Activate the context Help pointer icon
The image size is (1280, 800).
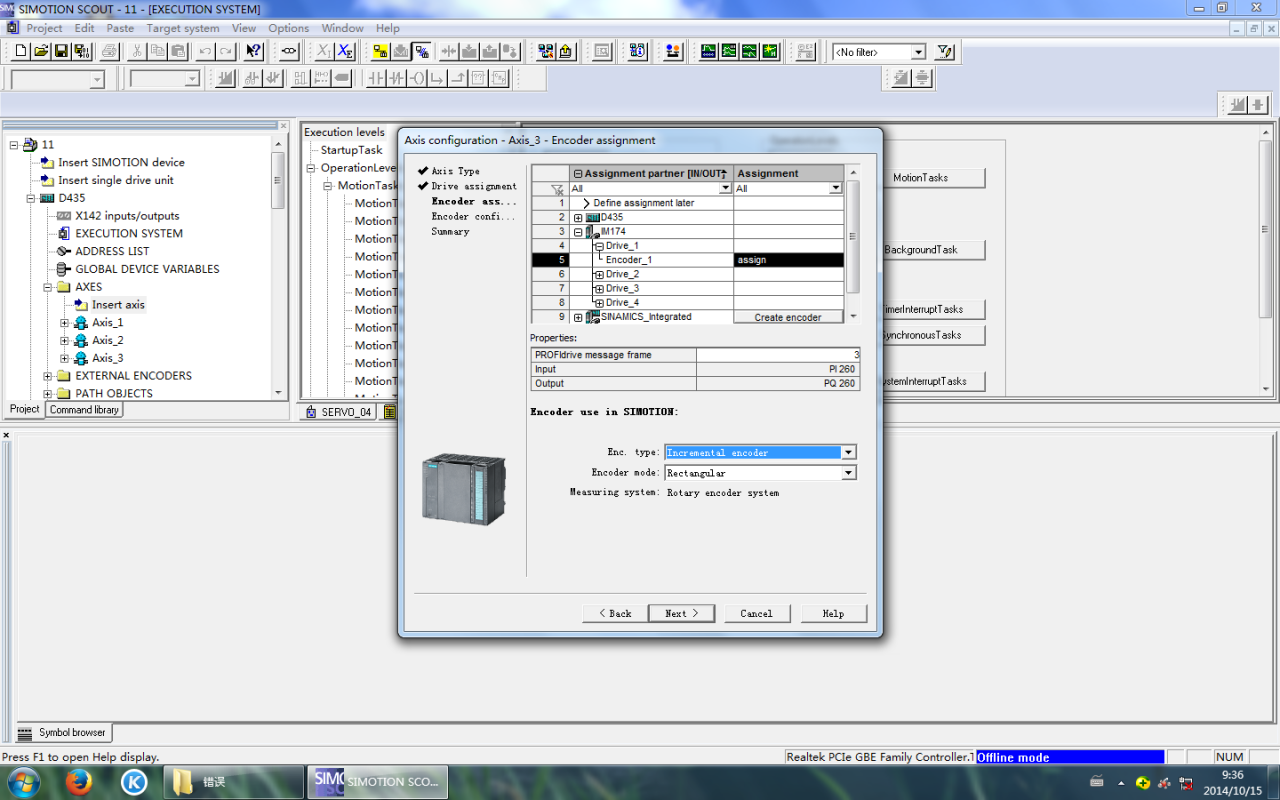(x=254, y=51)
